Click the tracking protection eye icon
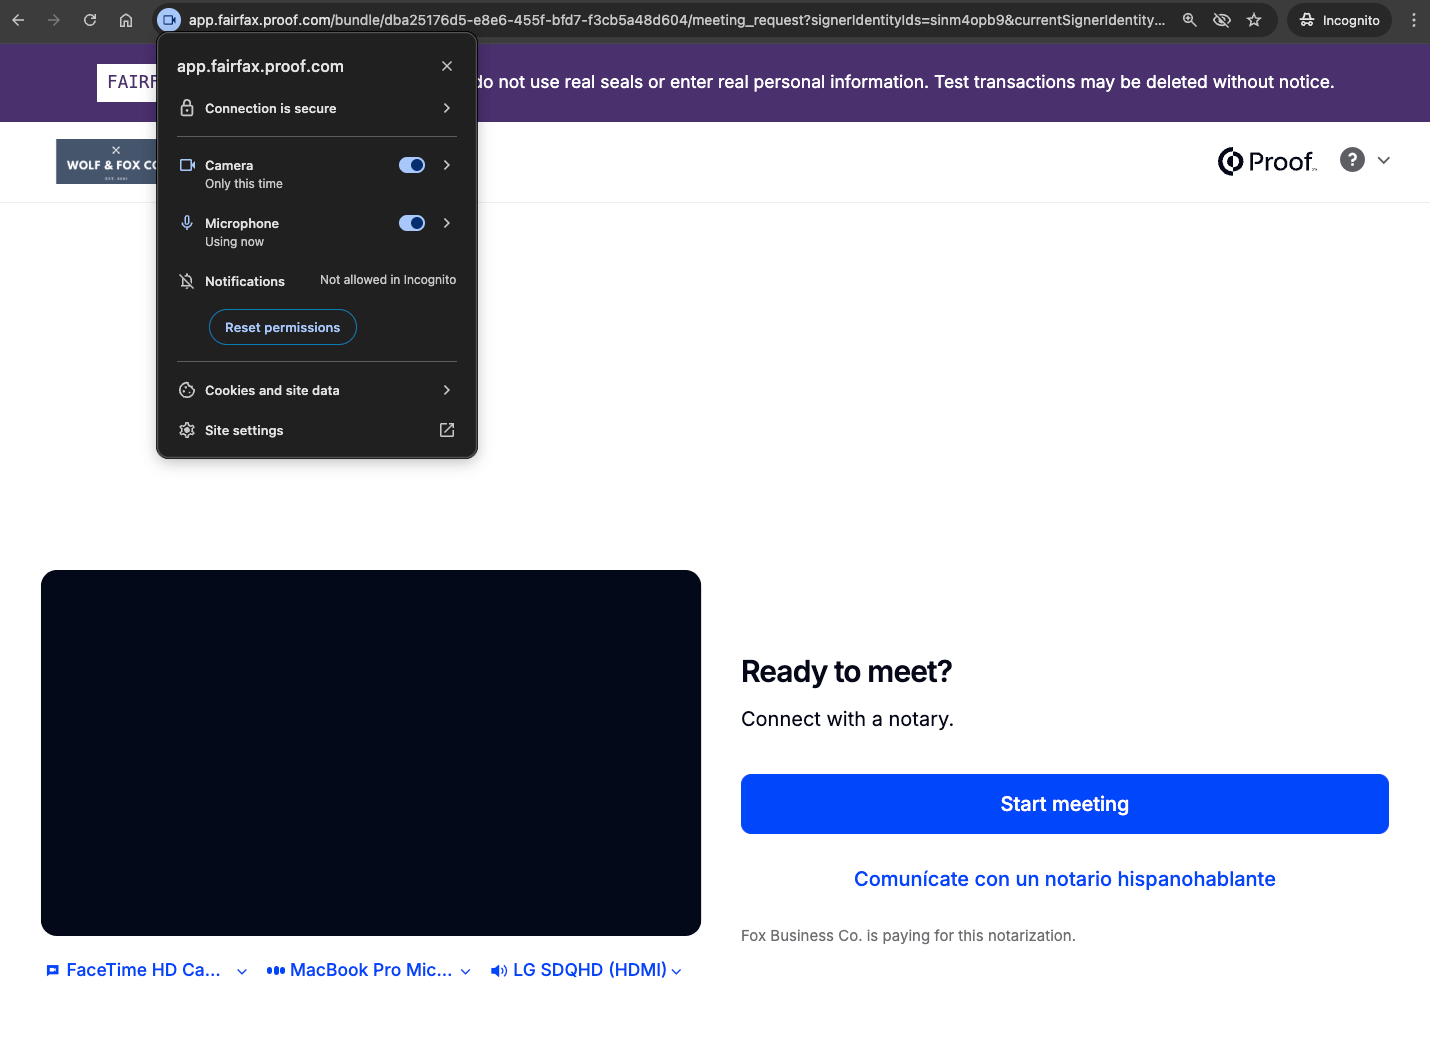Screen dimensions: 1430x1040 pyautogui.click(x=1222, y=20)
